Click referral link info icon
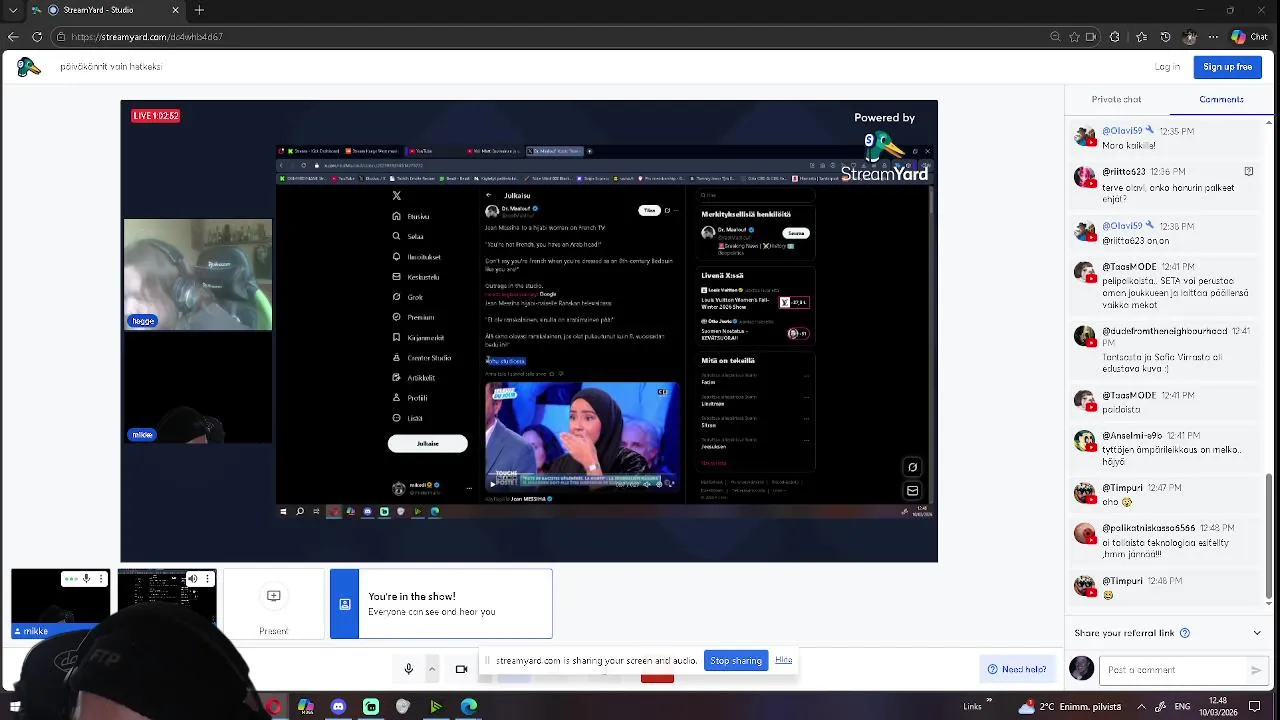Viewport: 1280px width, 720px height. [1185, 633]
